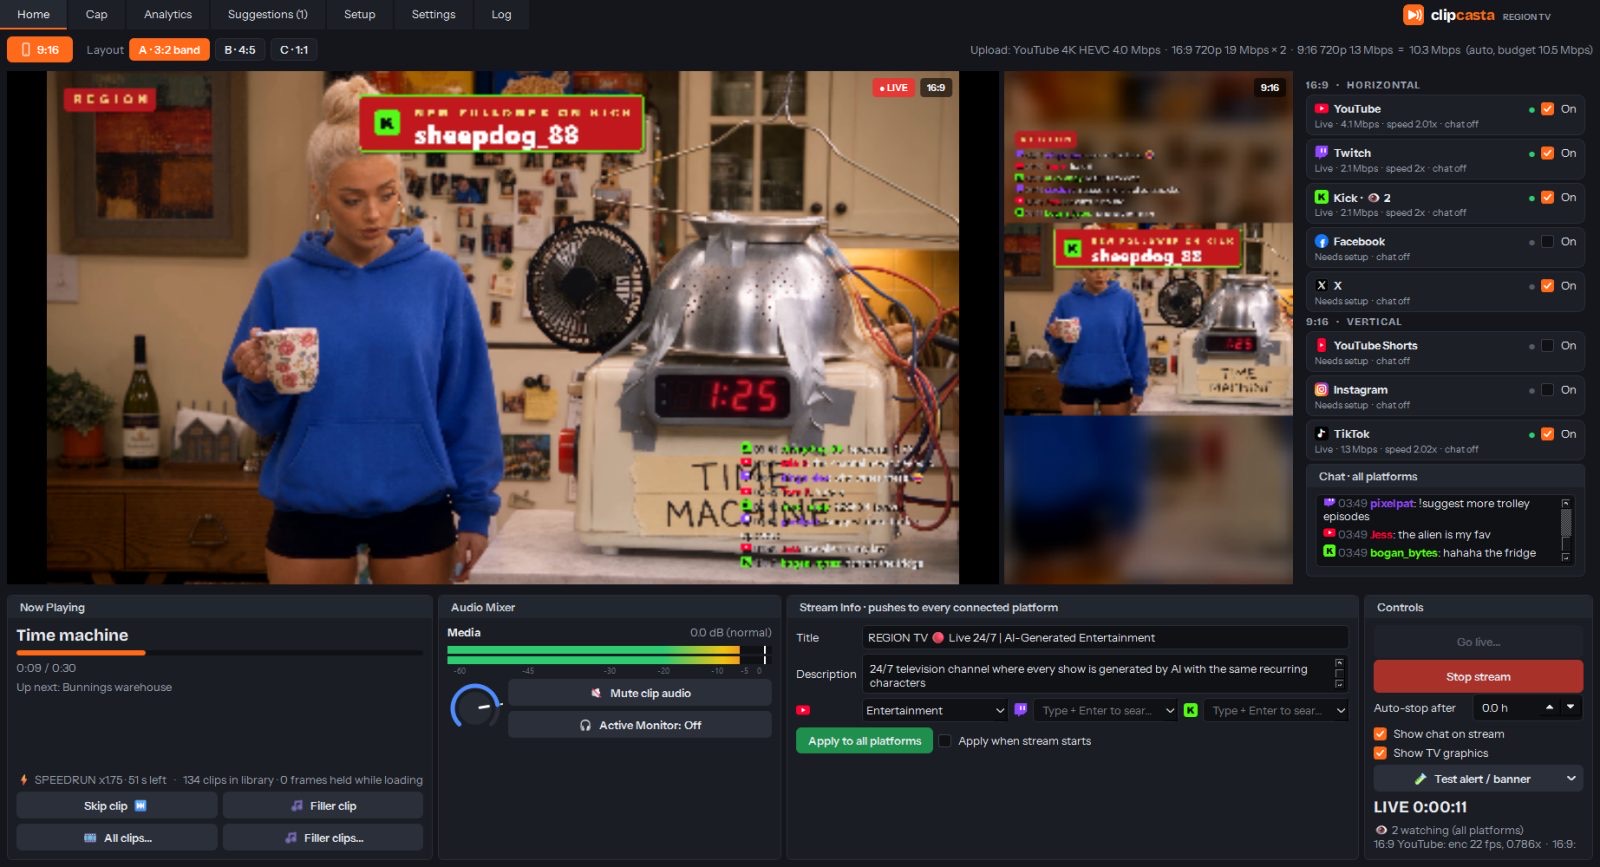Click the Twitch icon on pixelpat's chat message

coord(1329,503)
